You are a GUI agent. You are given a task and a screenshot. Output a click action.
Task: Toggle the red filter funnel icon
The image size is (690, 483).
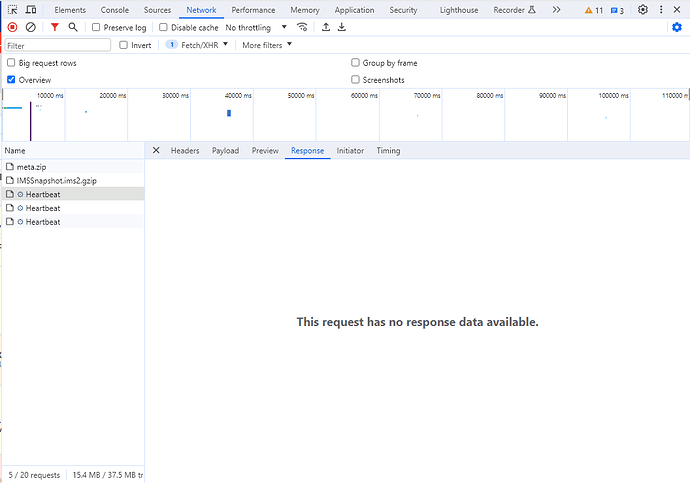coord(55,27)
